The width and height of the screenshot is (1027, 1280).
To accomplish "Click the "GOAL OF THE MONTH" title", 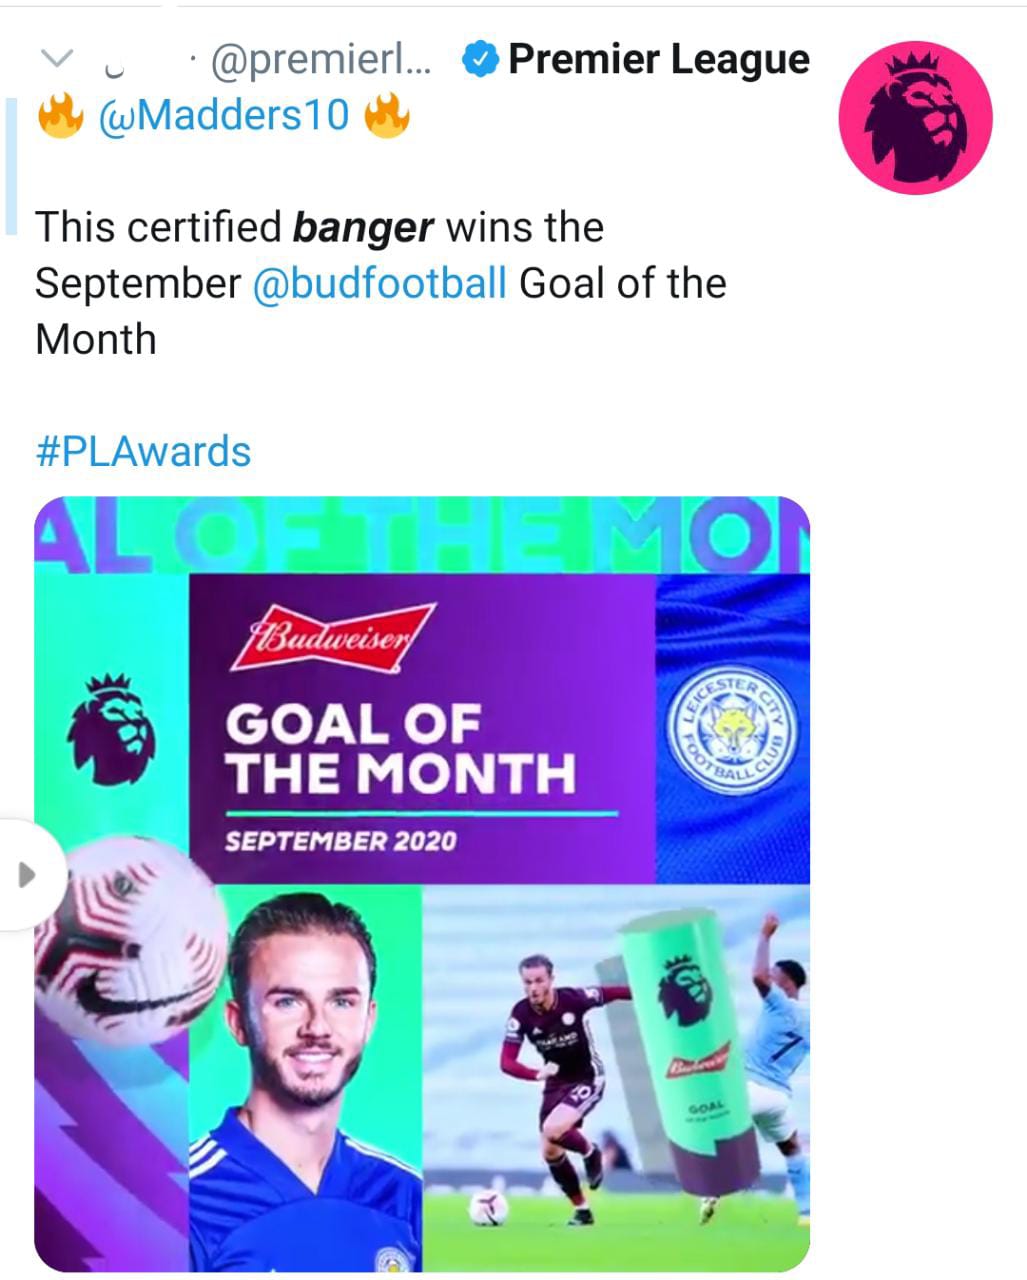I will click(x=400, y=748).
